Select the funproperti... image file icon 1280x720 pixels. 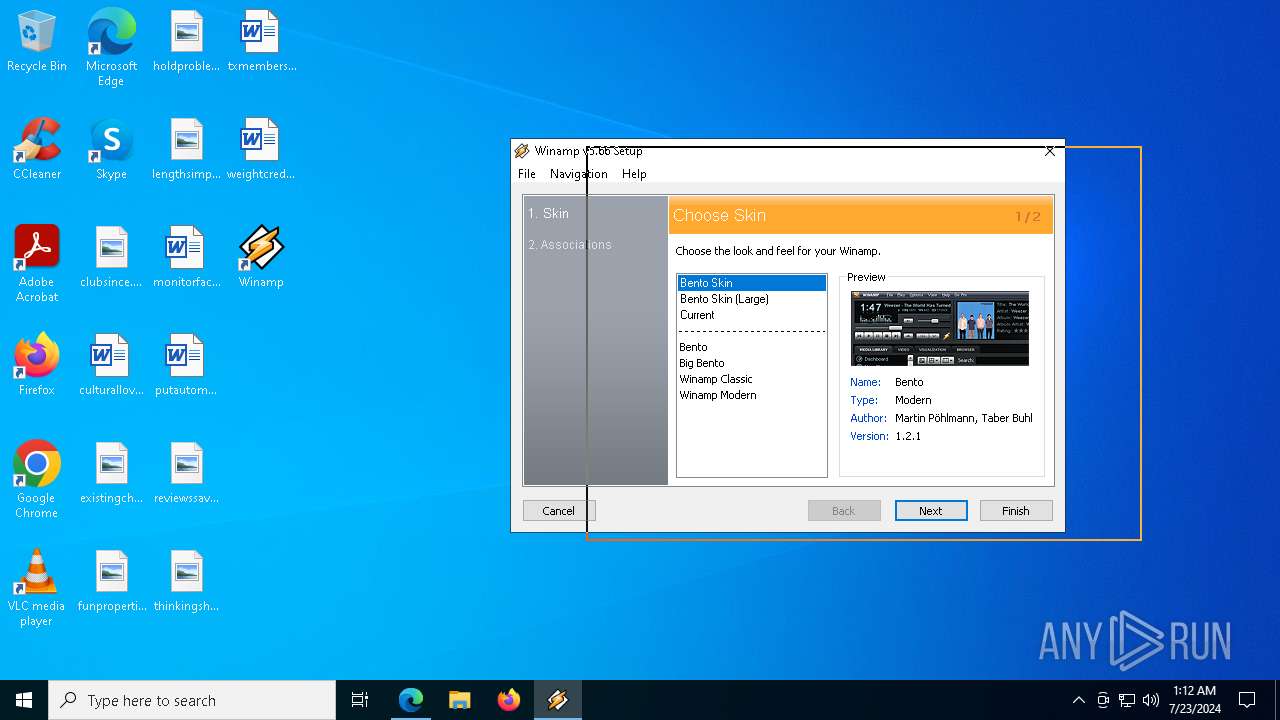point(111,581)
